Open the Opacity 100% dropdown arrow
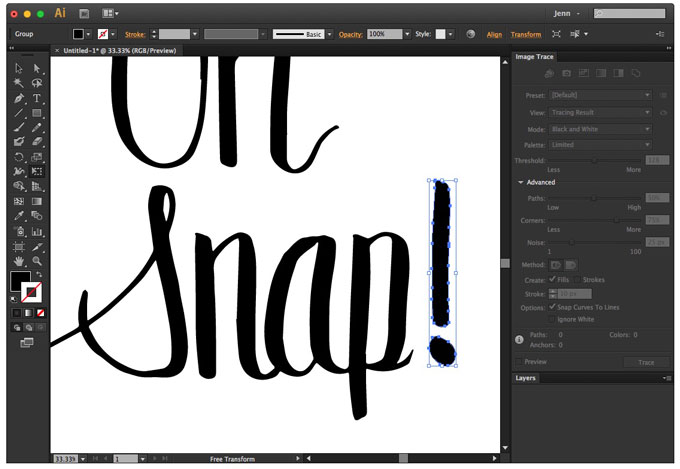The image size is (680, 469). point(407,34)
